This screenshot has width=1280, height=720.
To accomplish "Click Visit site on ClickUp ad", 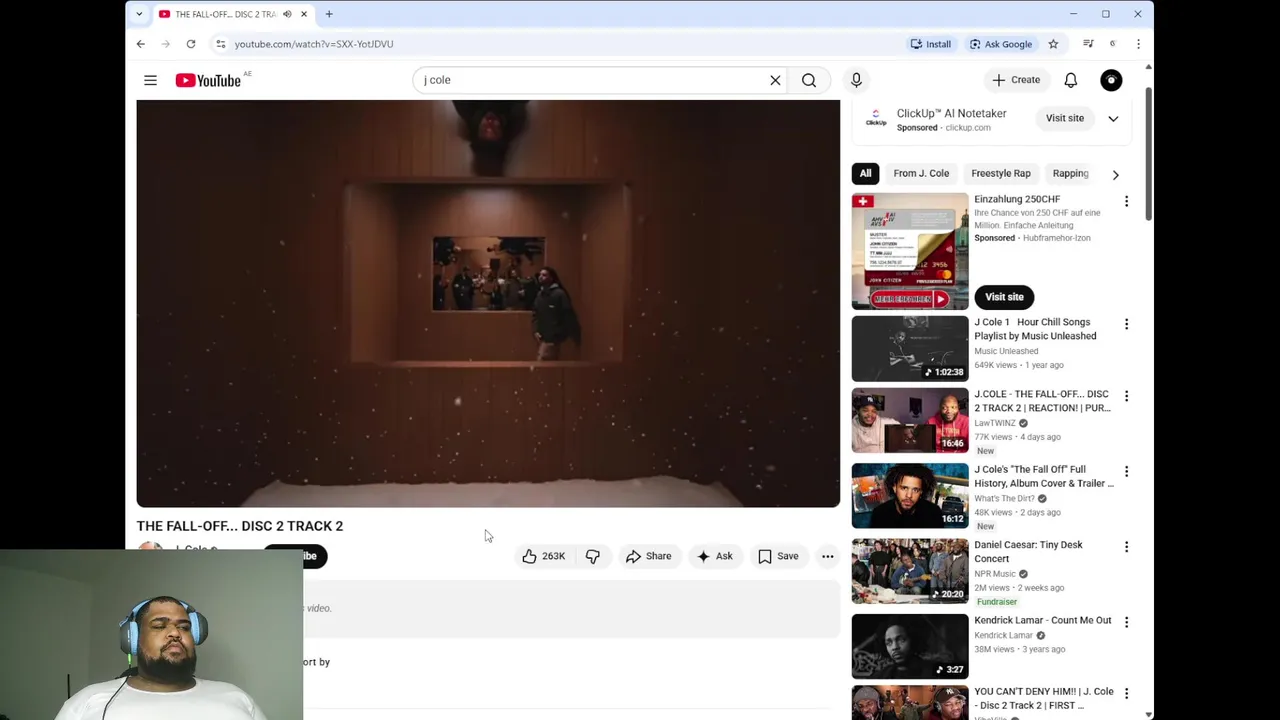I will (1064, 118).
